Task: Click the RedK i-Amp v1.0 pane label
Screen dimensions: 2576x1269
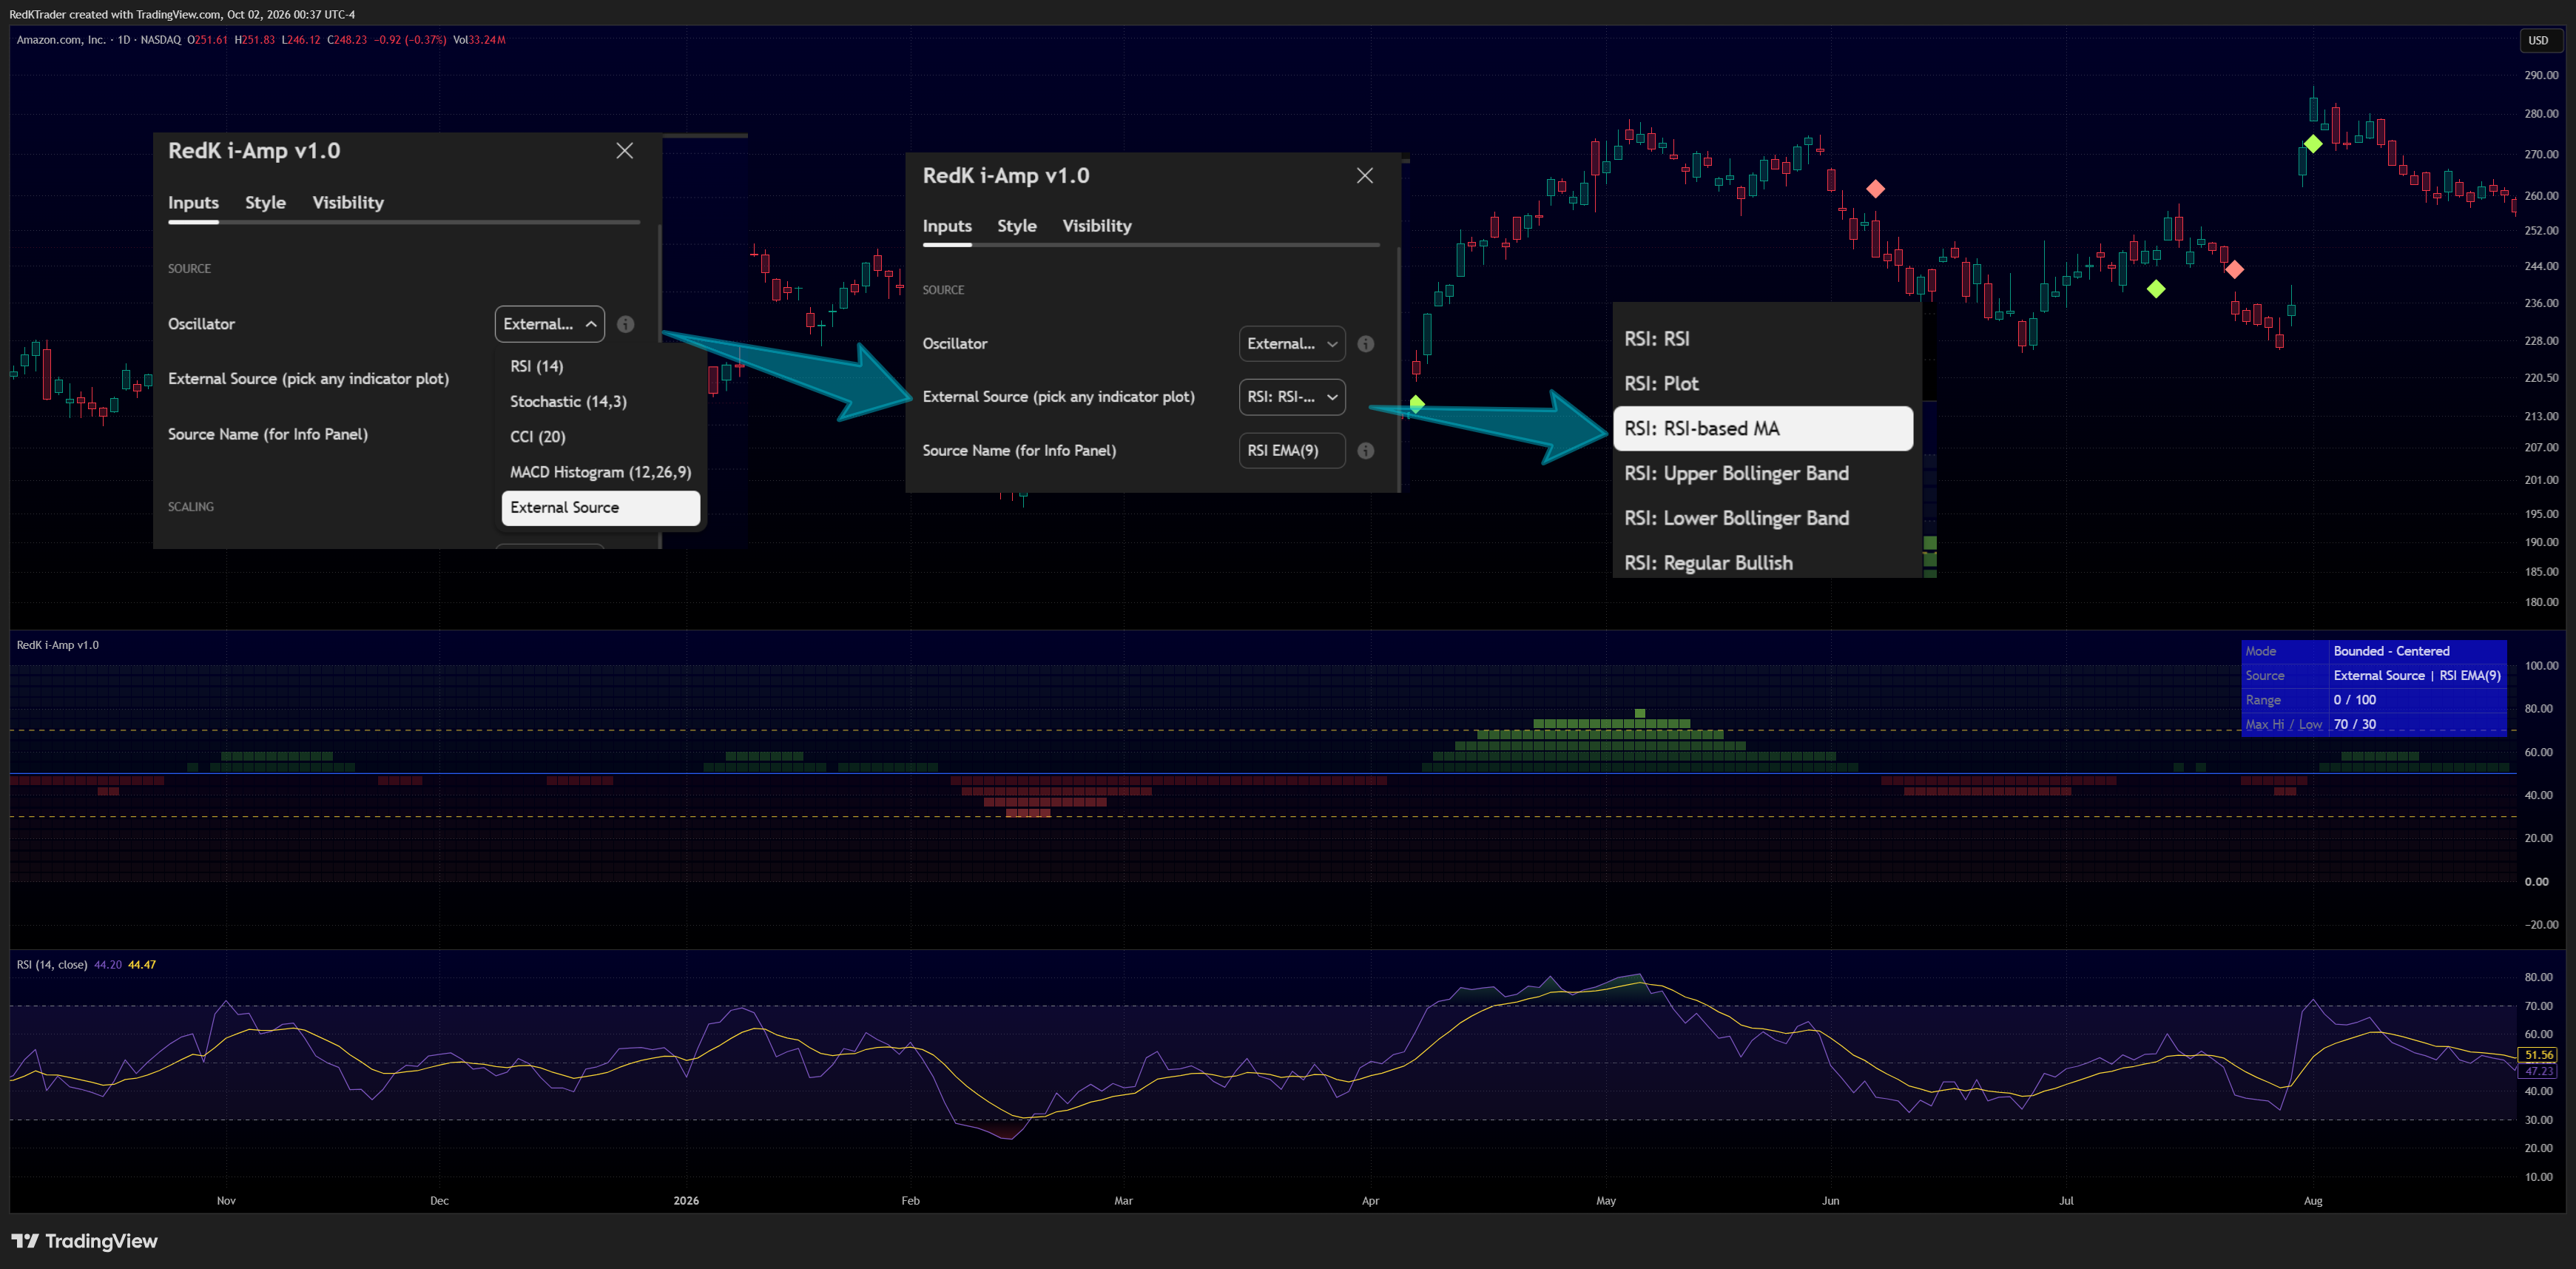Action: click(x=57, y=645)
